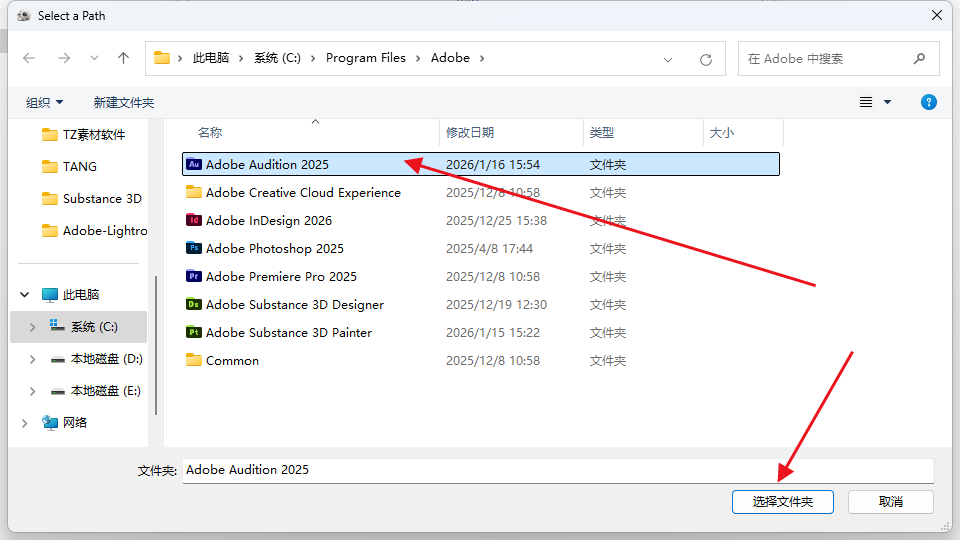Open the blue help icon

pos(929,102)
